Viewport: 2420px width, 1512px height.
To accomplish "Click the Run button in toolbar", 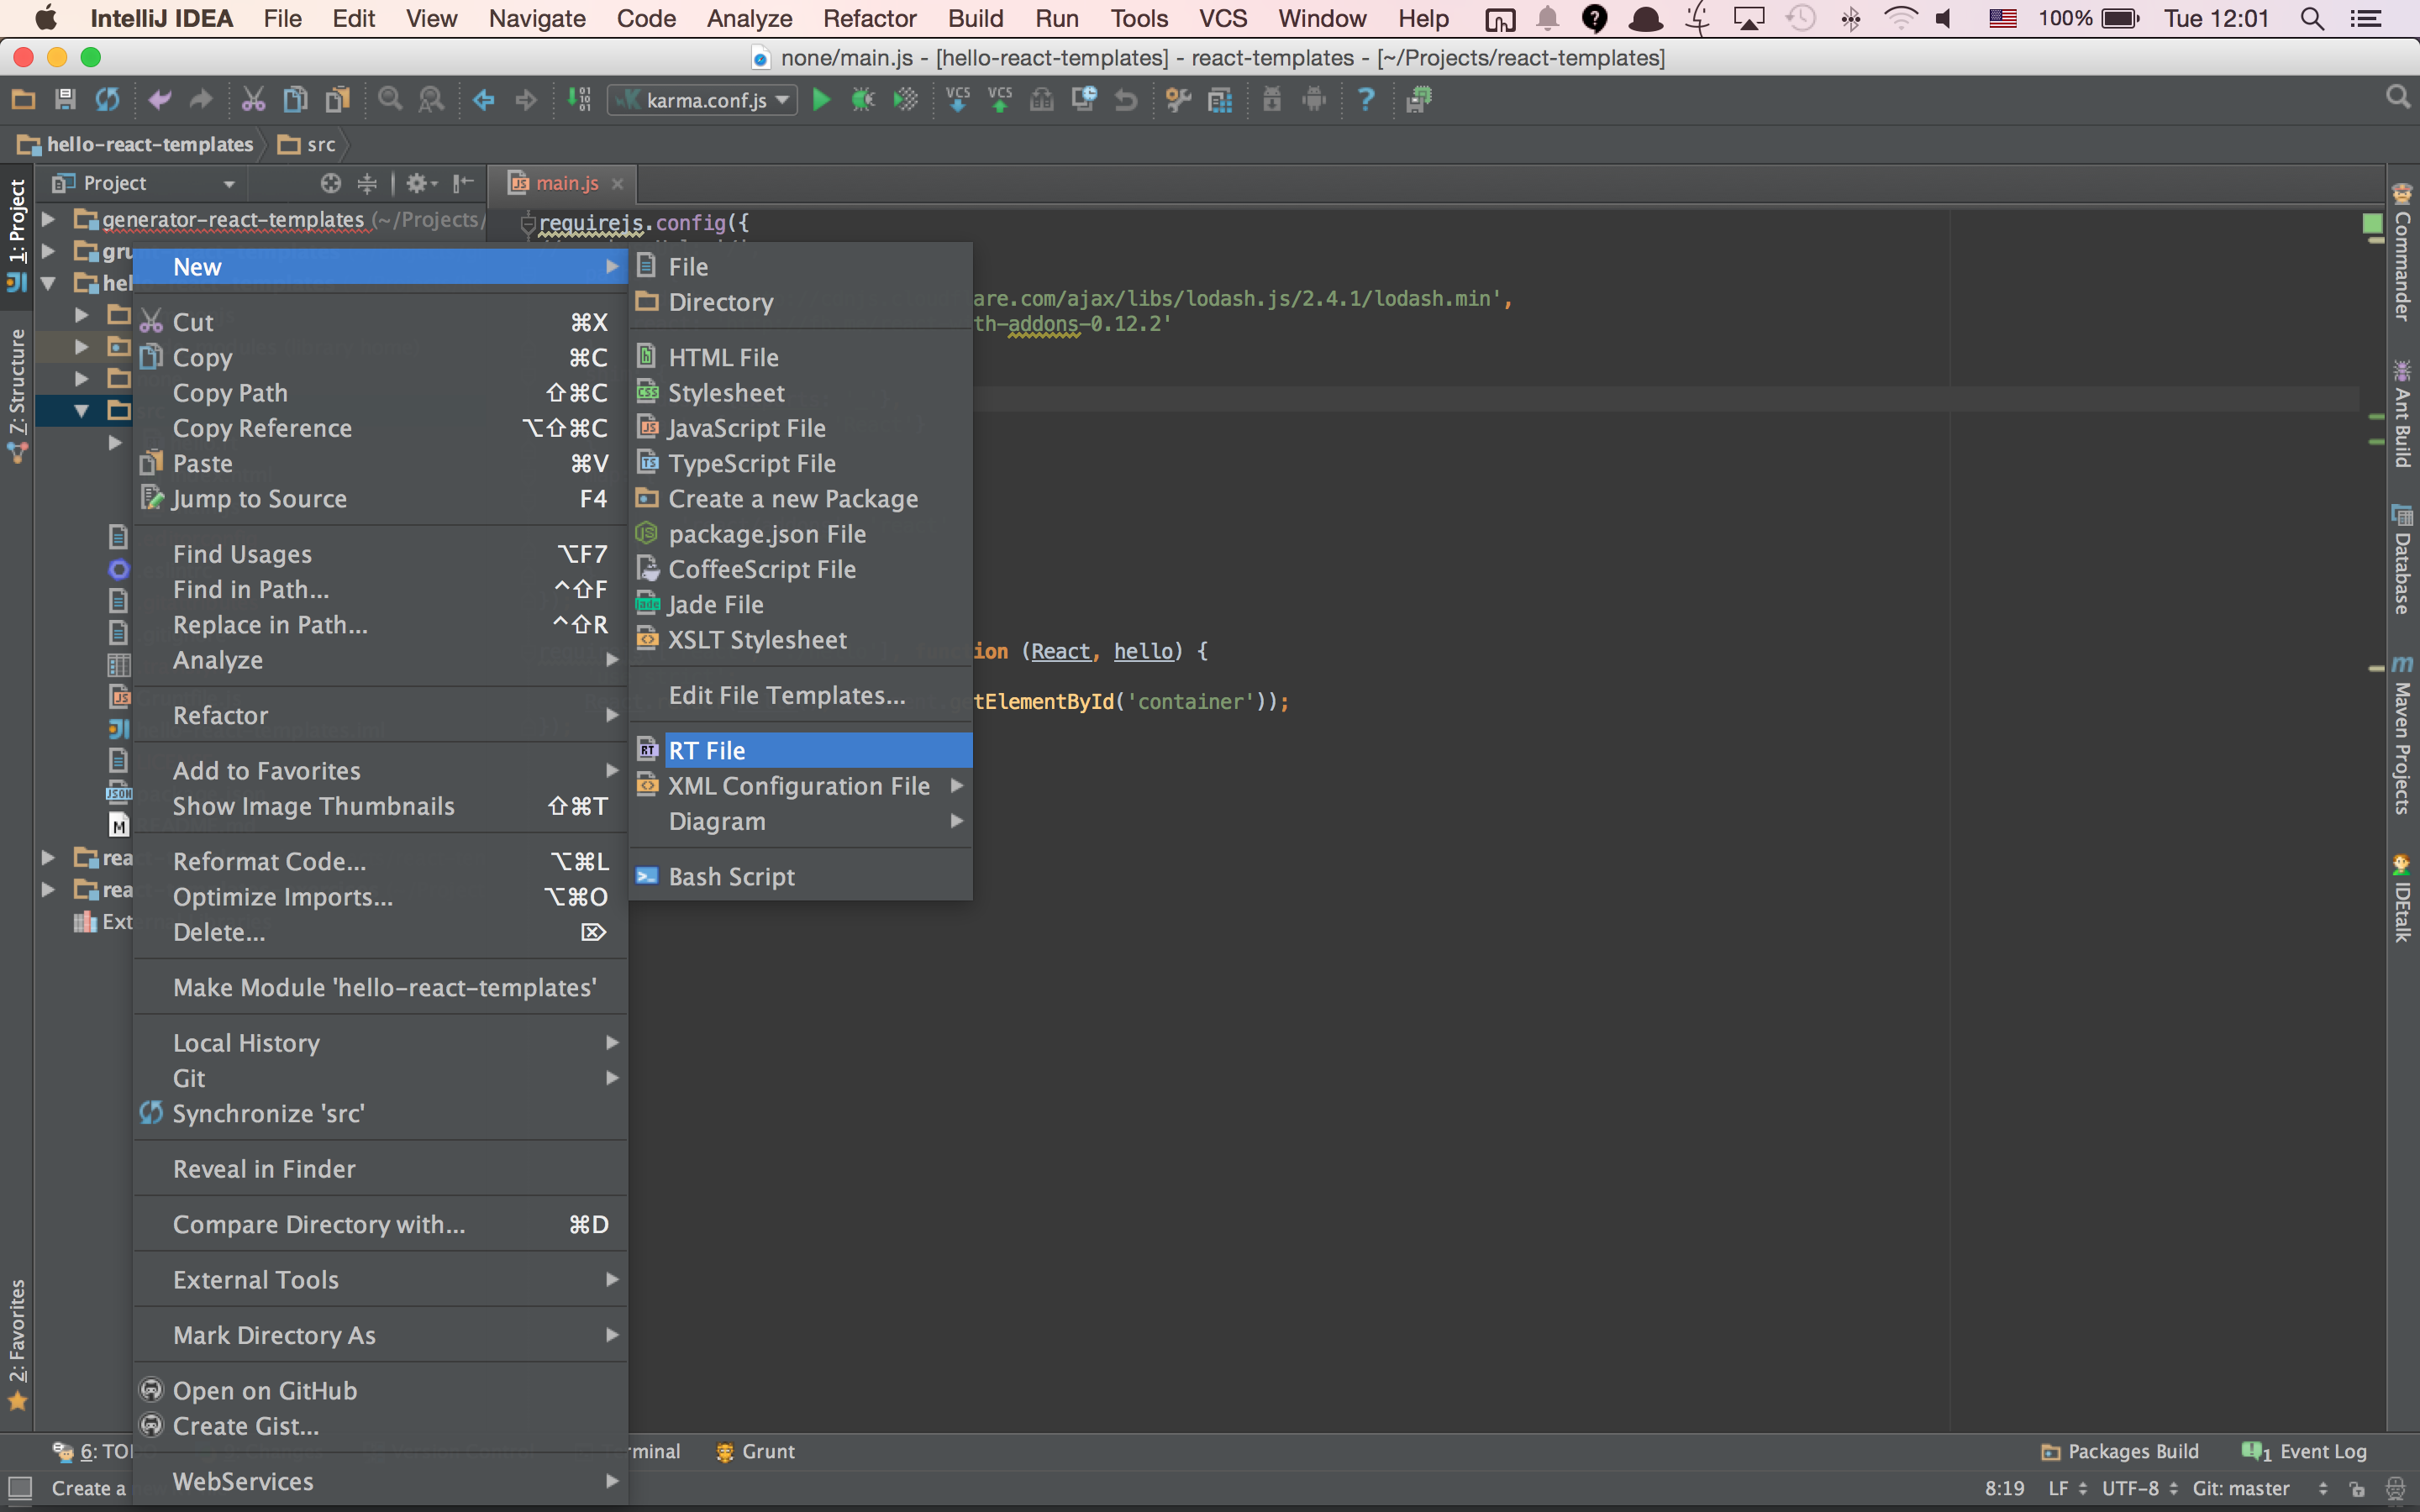I will pos(821,99).
